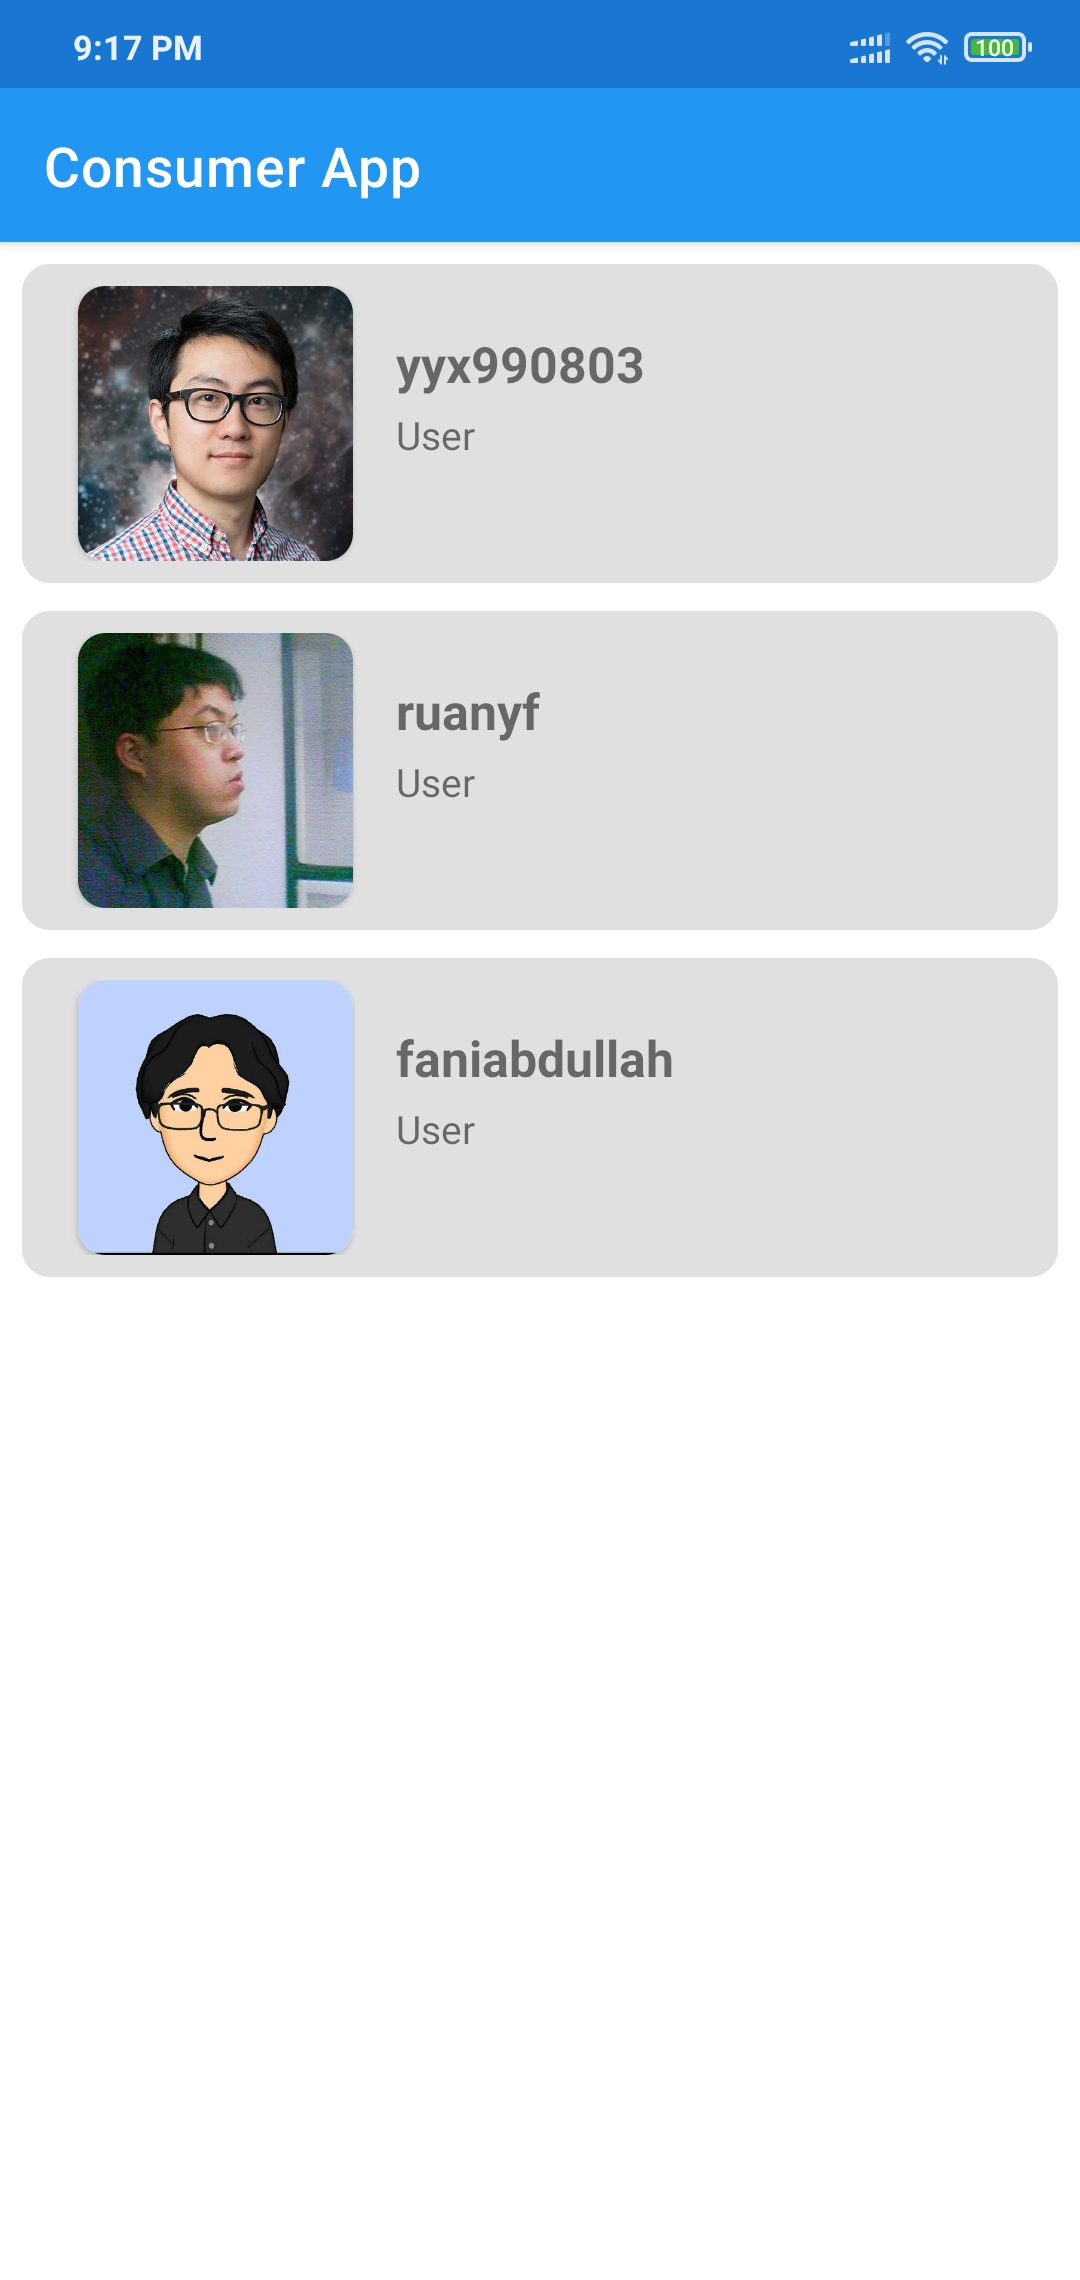Click the User label under faniabdullah
Screen dimensions: 1080x2280
pyautogui.click(x=435, y=1131)
